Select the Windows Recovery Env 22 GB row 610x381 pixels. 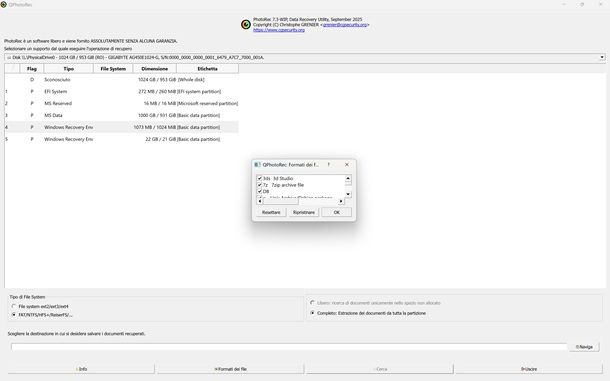(x=121, y=139)
